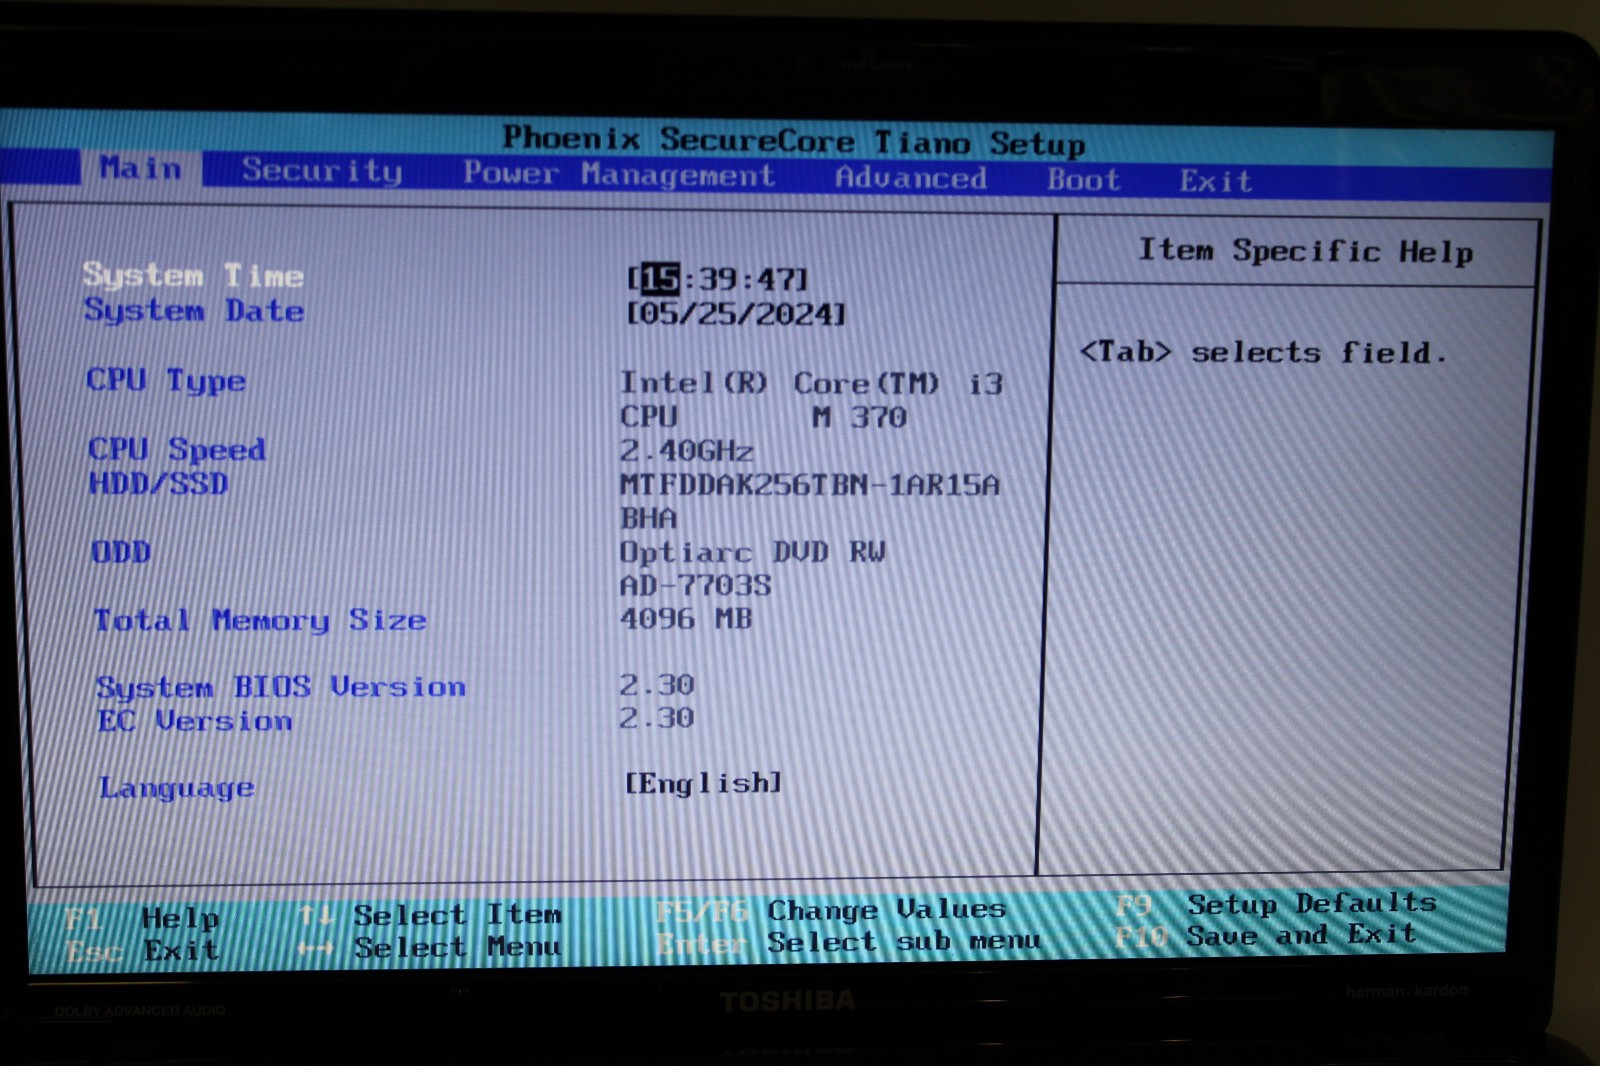
Task: Click the Optiarc DVD RW text
Action: [x=752, y=552]
